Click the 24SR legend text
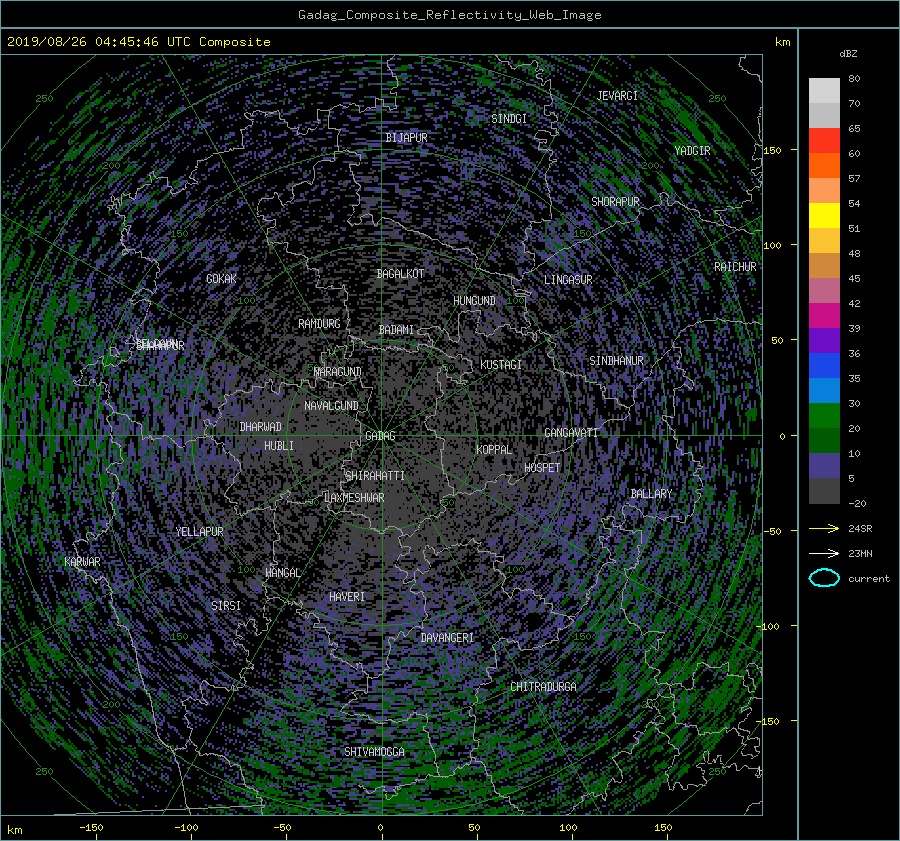The width and height of the screenshot is (900, 841). [860, 529]
